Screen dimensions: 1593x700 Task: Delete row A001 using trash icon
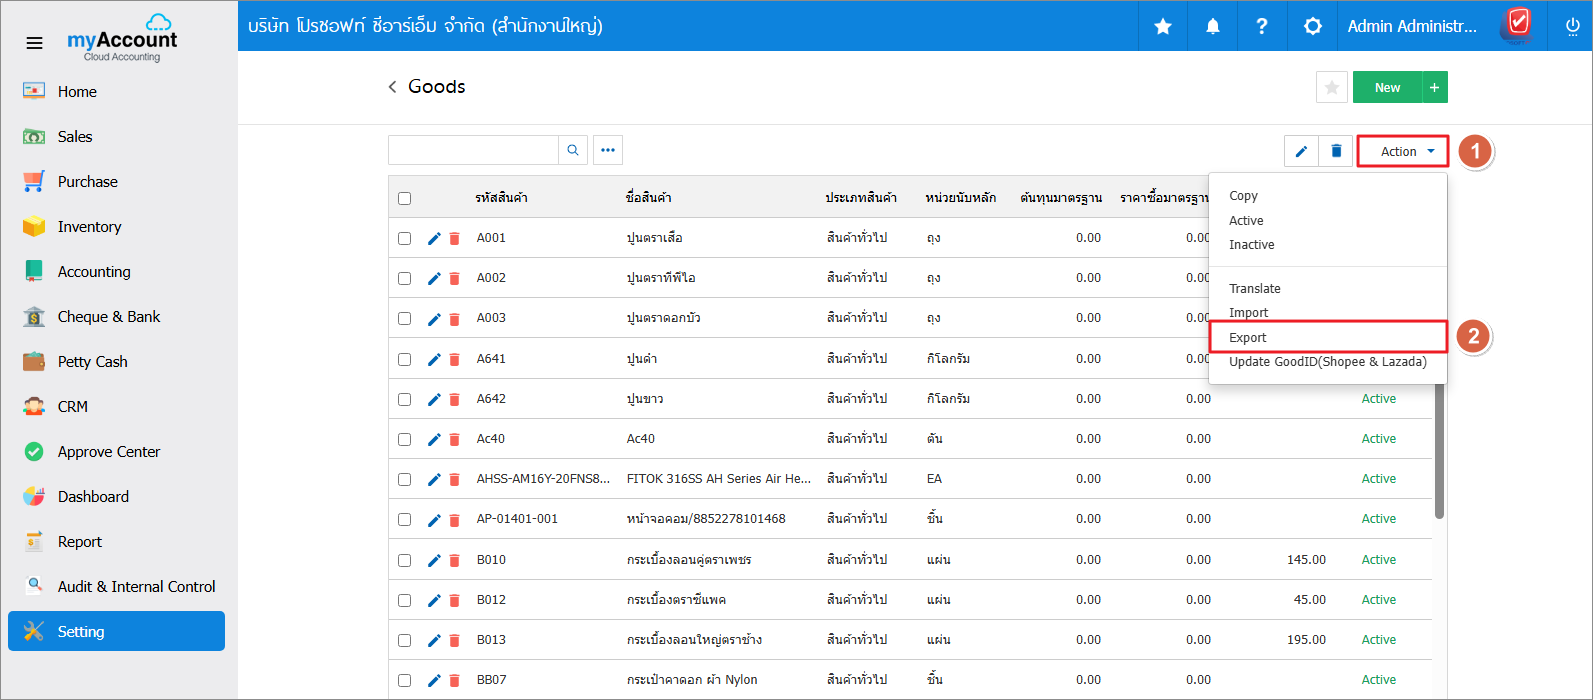(x=455, y=239)
